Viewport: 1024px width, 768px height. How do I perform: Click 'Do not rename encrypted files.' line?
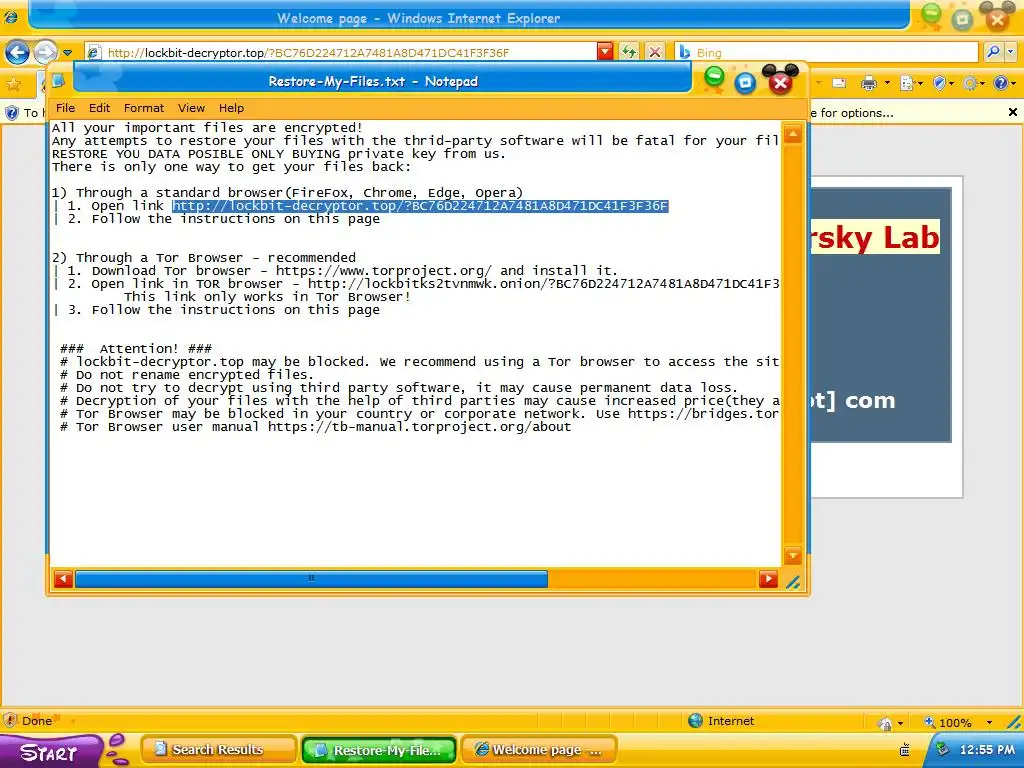[x=187, y=374]
